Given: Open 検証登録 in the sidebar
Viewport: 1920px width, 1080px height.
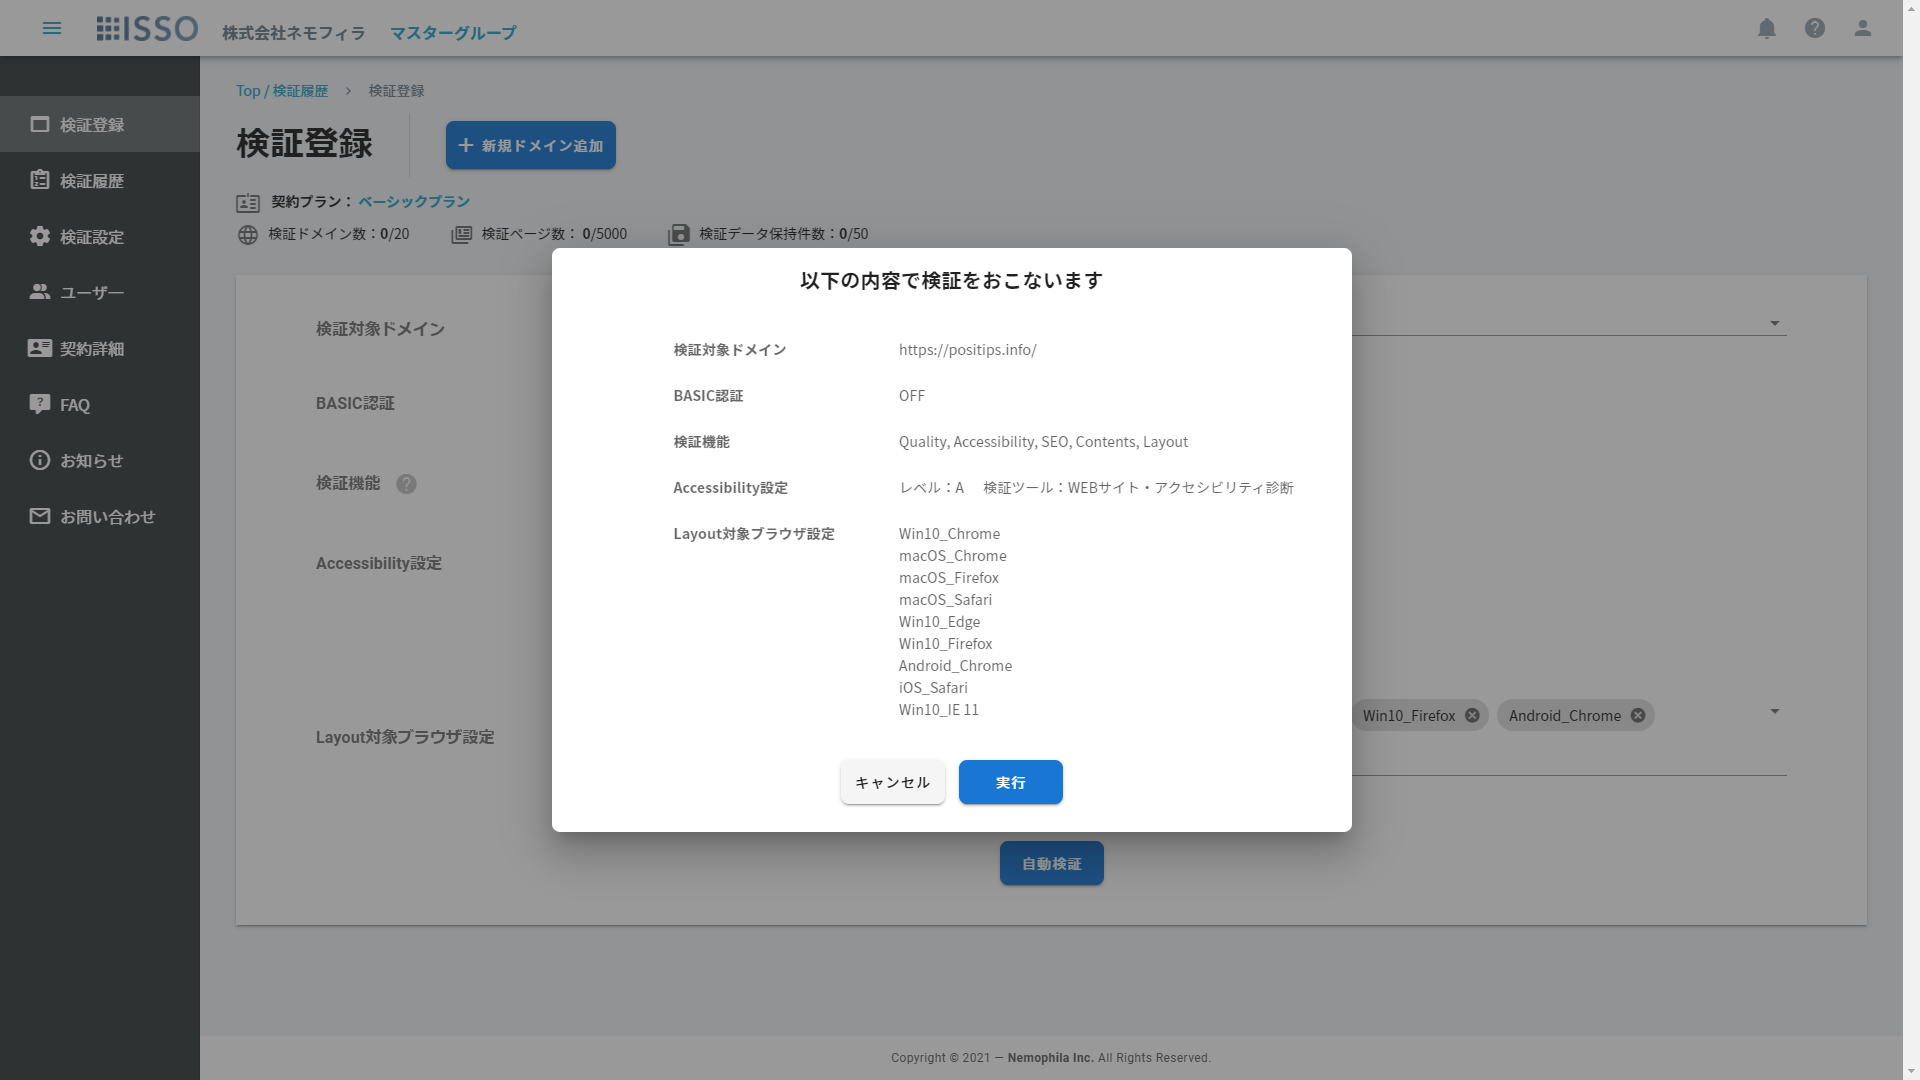Looking at the screenshot, I should click(100, 124).
